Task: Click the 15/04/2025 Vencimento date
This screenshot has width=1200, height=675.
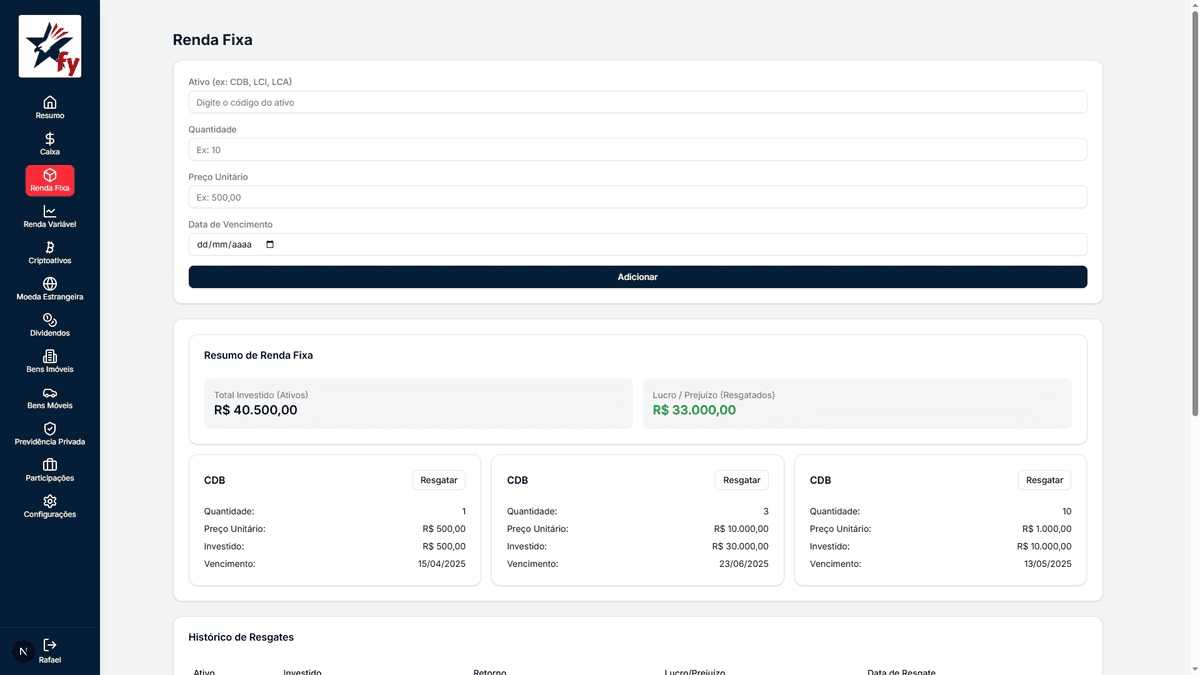Action: point(442,564)
